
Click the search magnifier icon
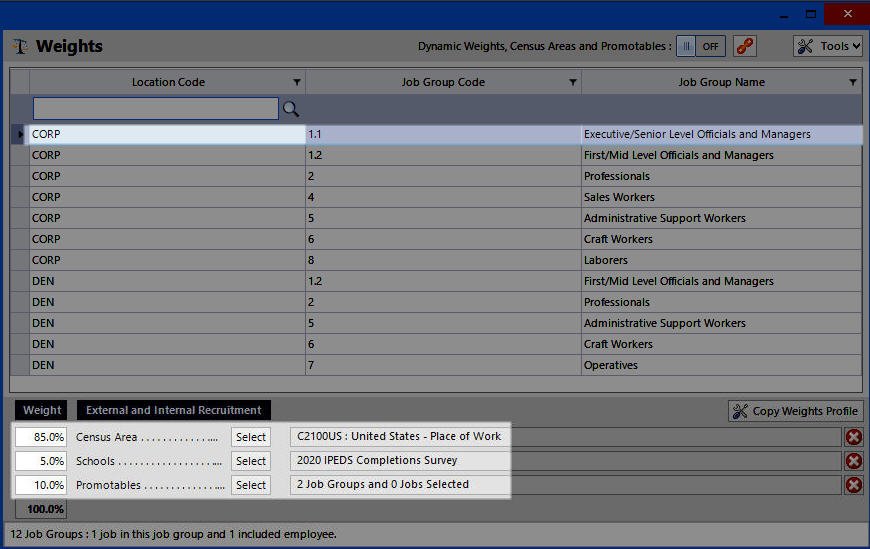pyautogui.click(x=291, y=109)
